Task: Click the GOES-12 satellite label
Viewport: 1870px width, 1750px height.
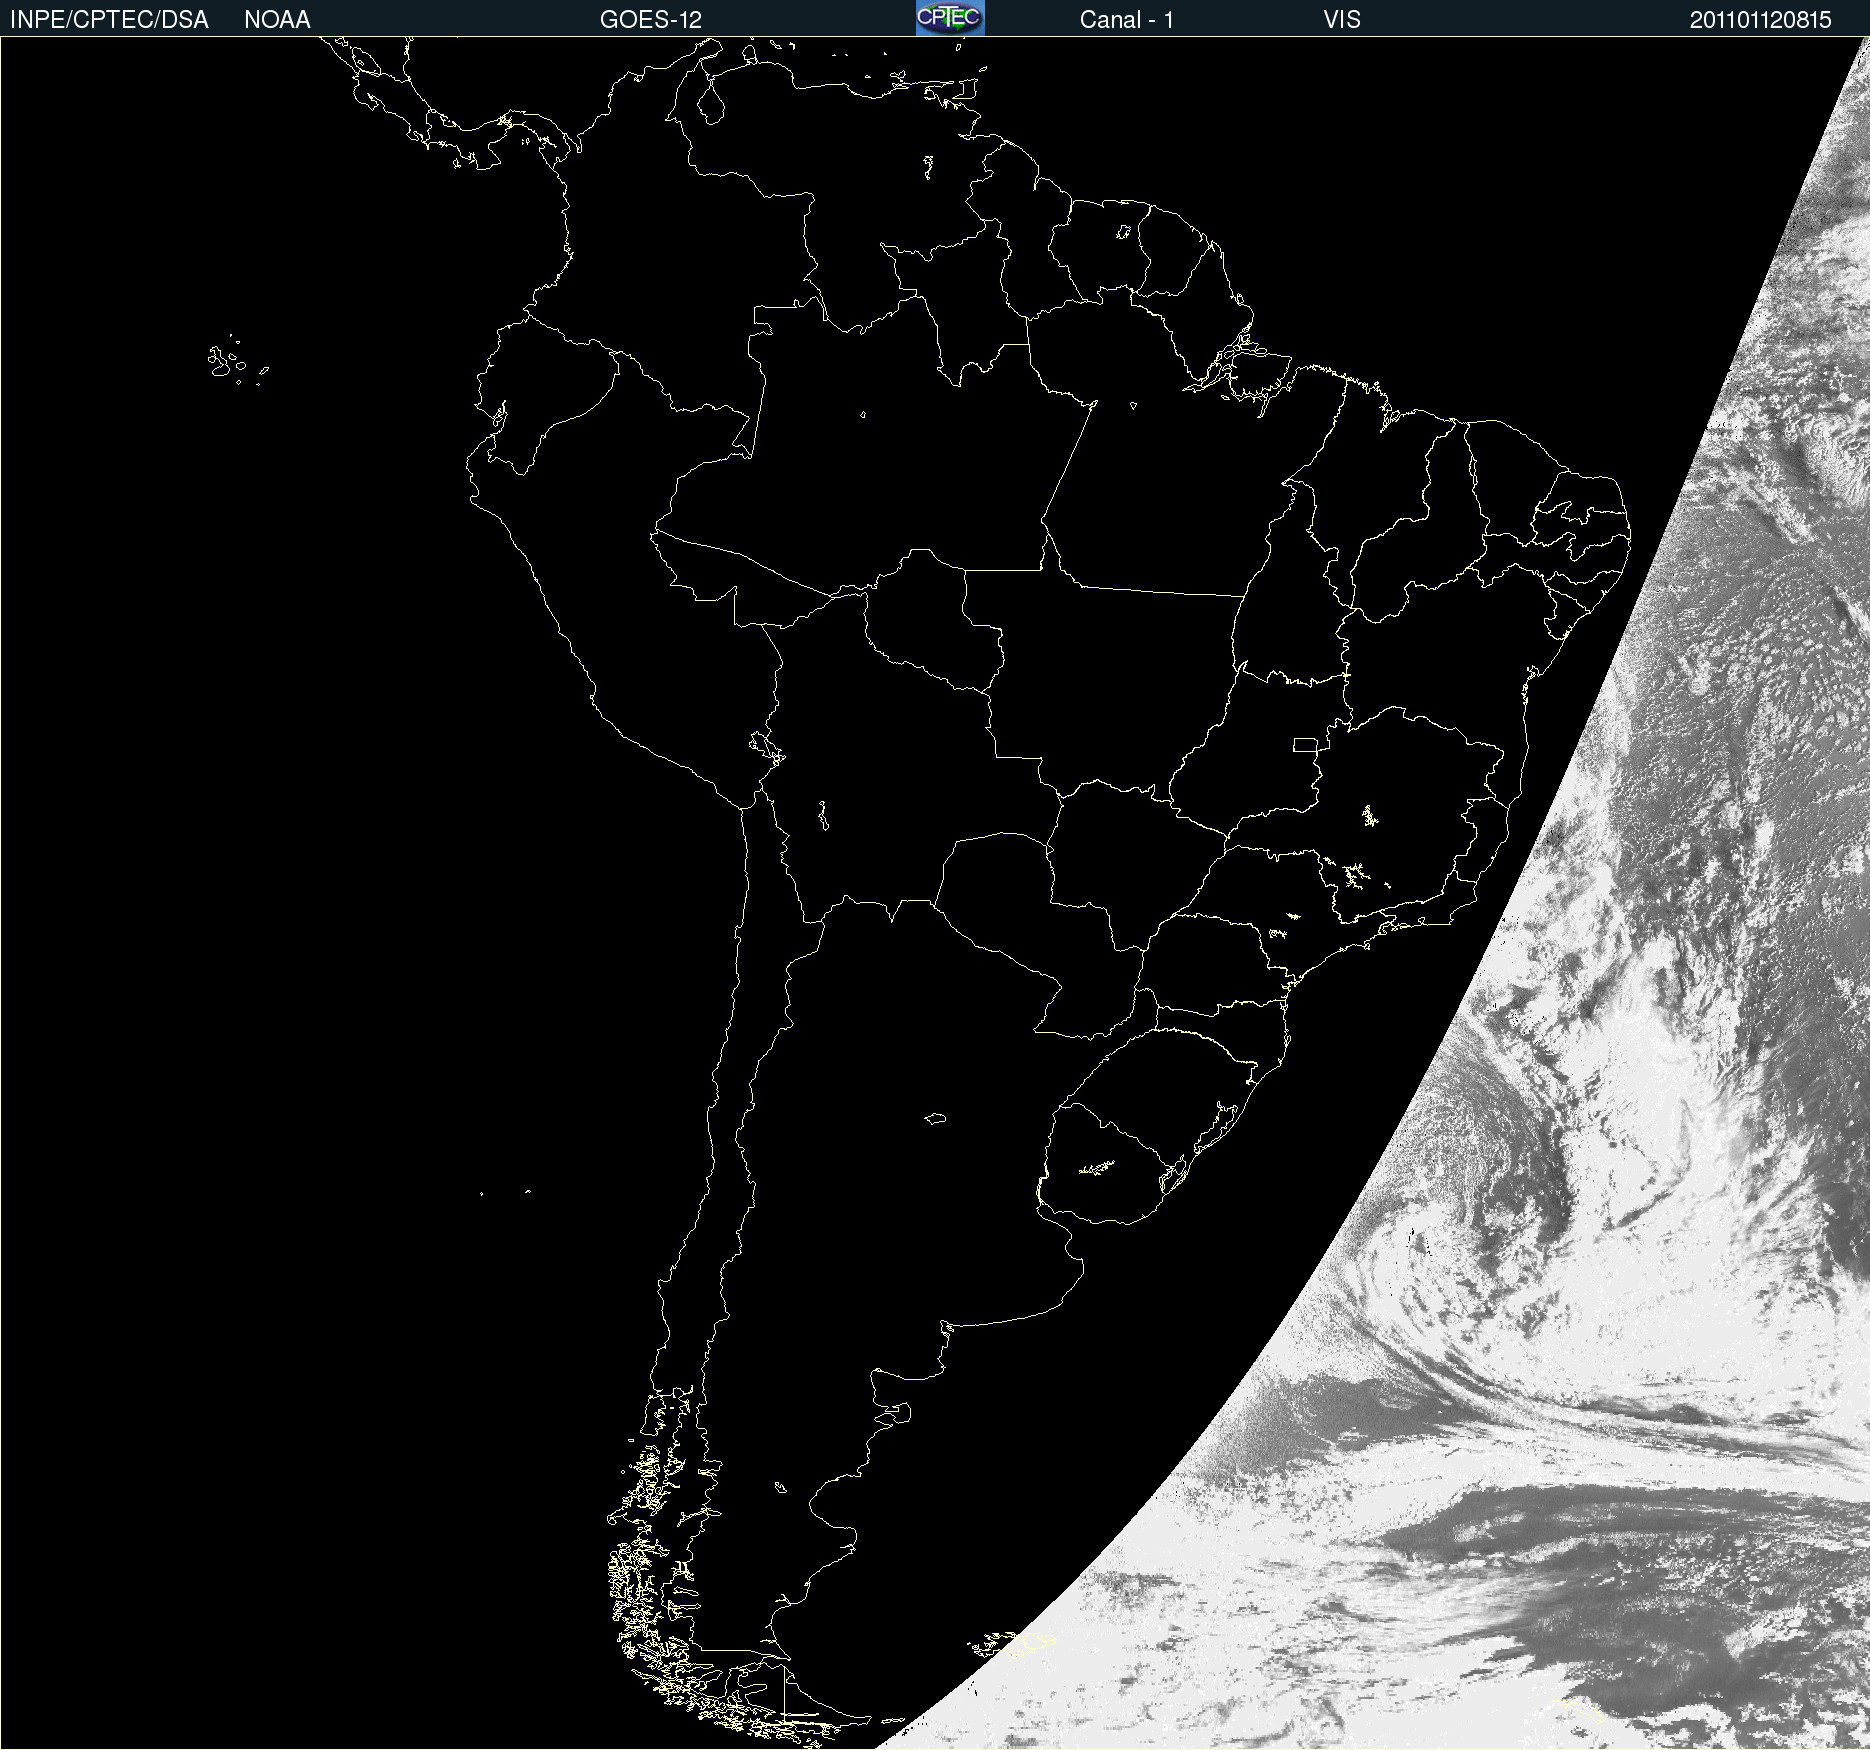Action: point(651,20)
